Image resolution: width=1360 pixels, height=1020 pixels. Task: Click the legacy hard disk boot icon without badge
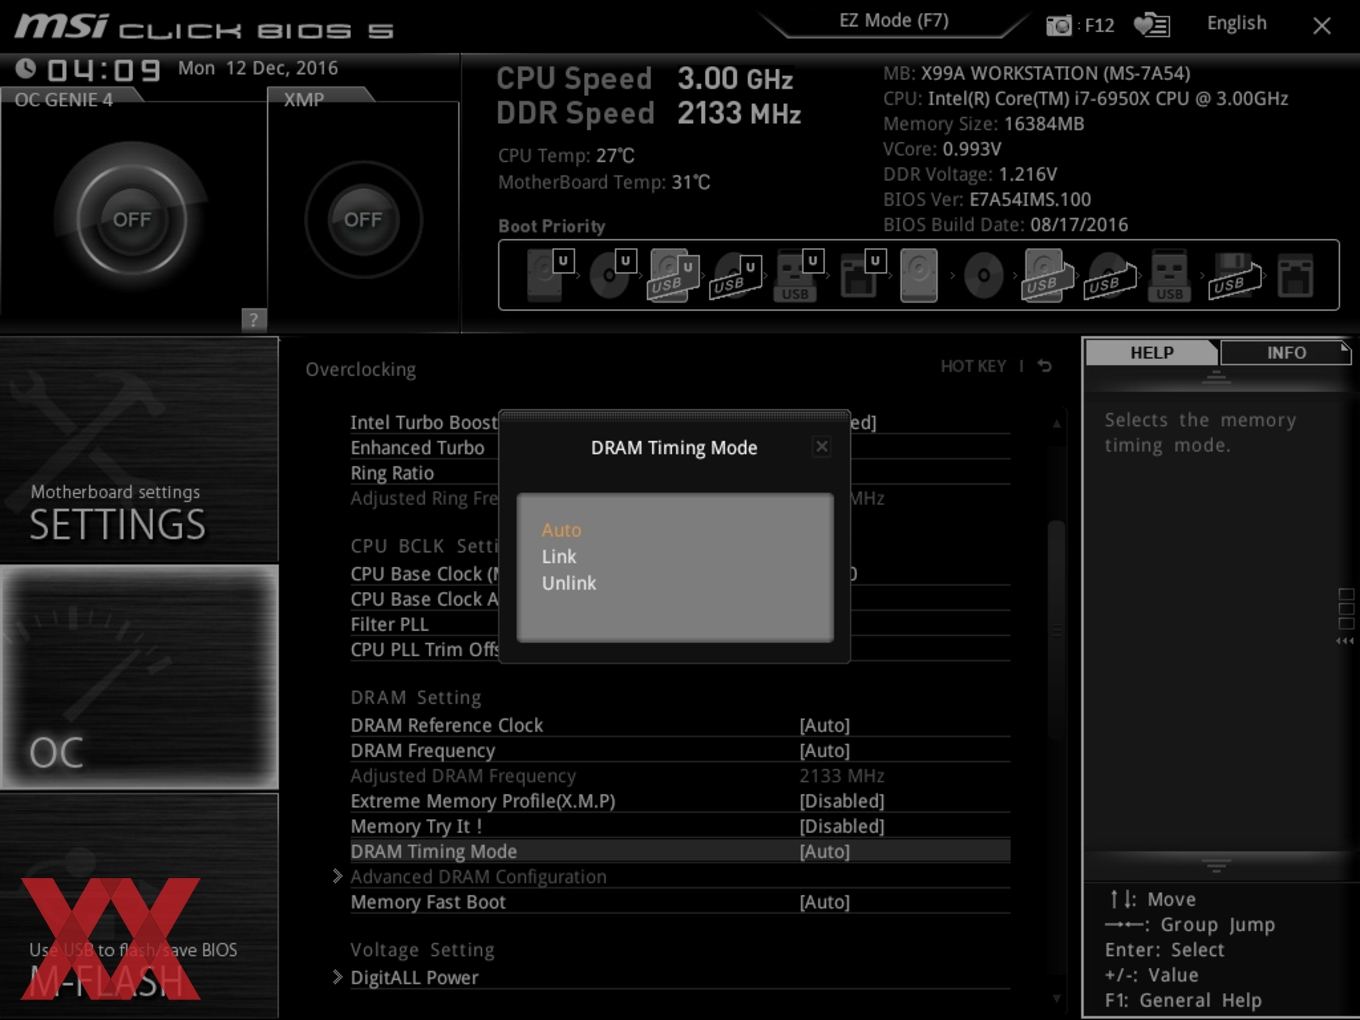point(919,275)
